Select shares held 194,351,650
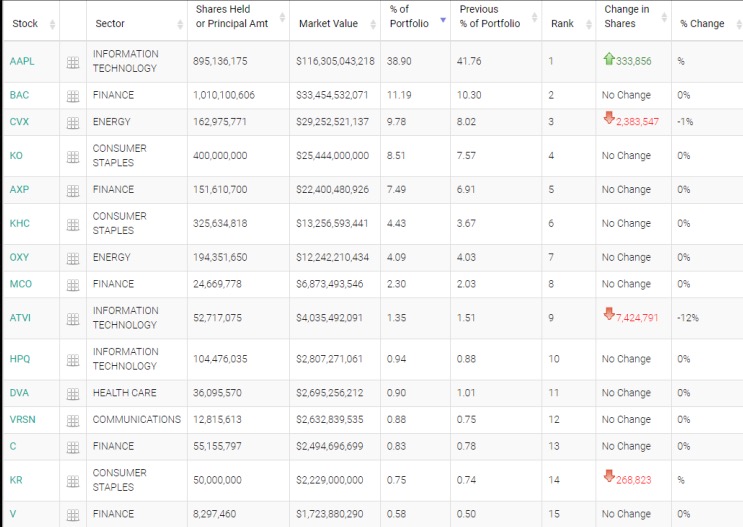Viewport: 743px width, 527px height. (220, 257)
